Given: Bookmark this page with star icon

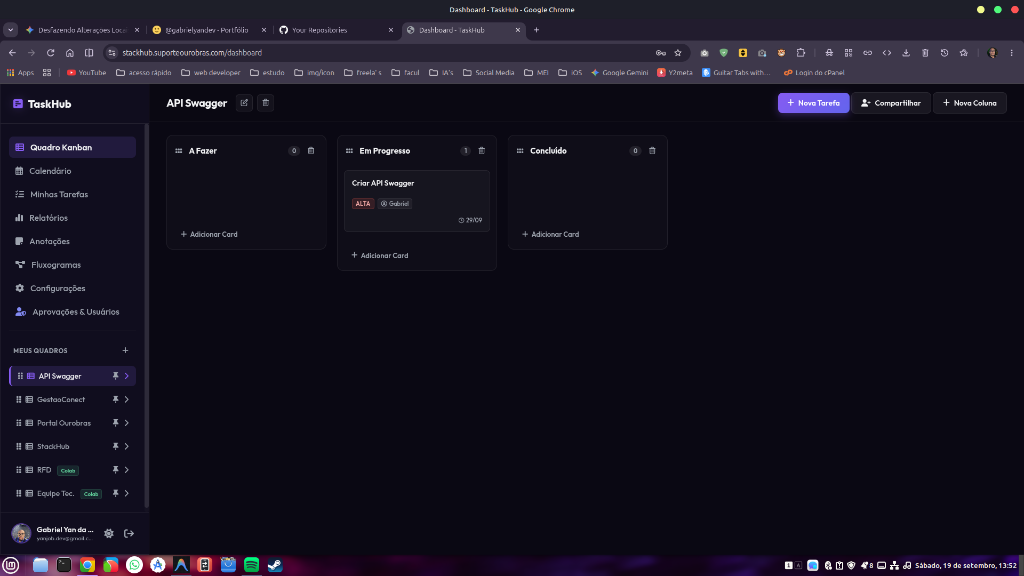Looking at the screenshot, I should 678,53.
